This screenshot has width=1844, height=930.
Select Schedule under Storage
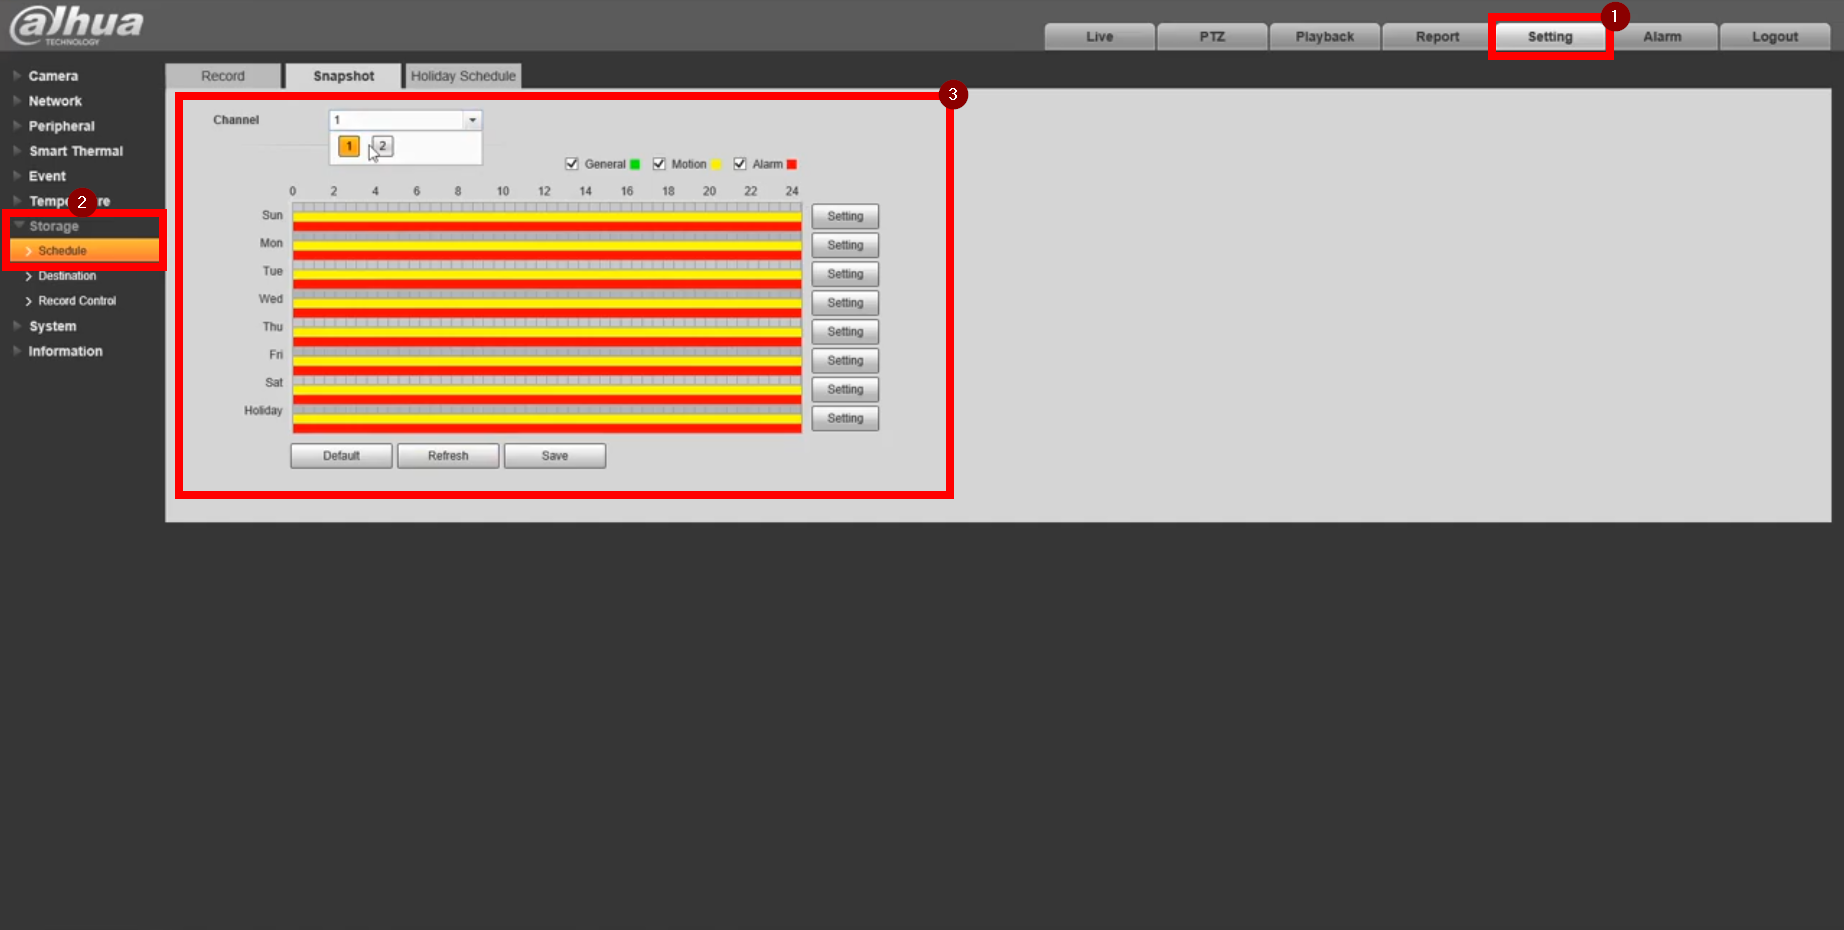tap(85, 251)
